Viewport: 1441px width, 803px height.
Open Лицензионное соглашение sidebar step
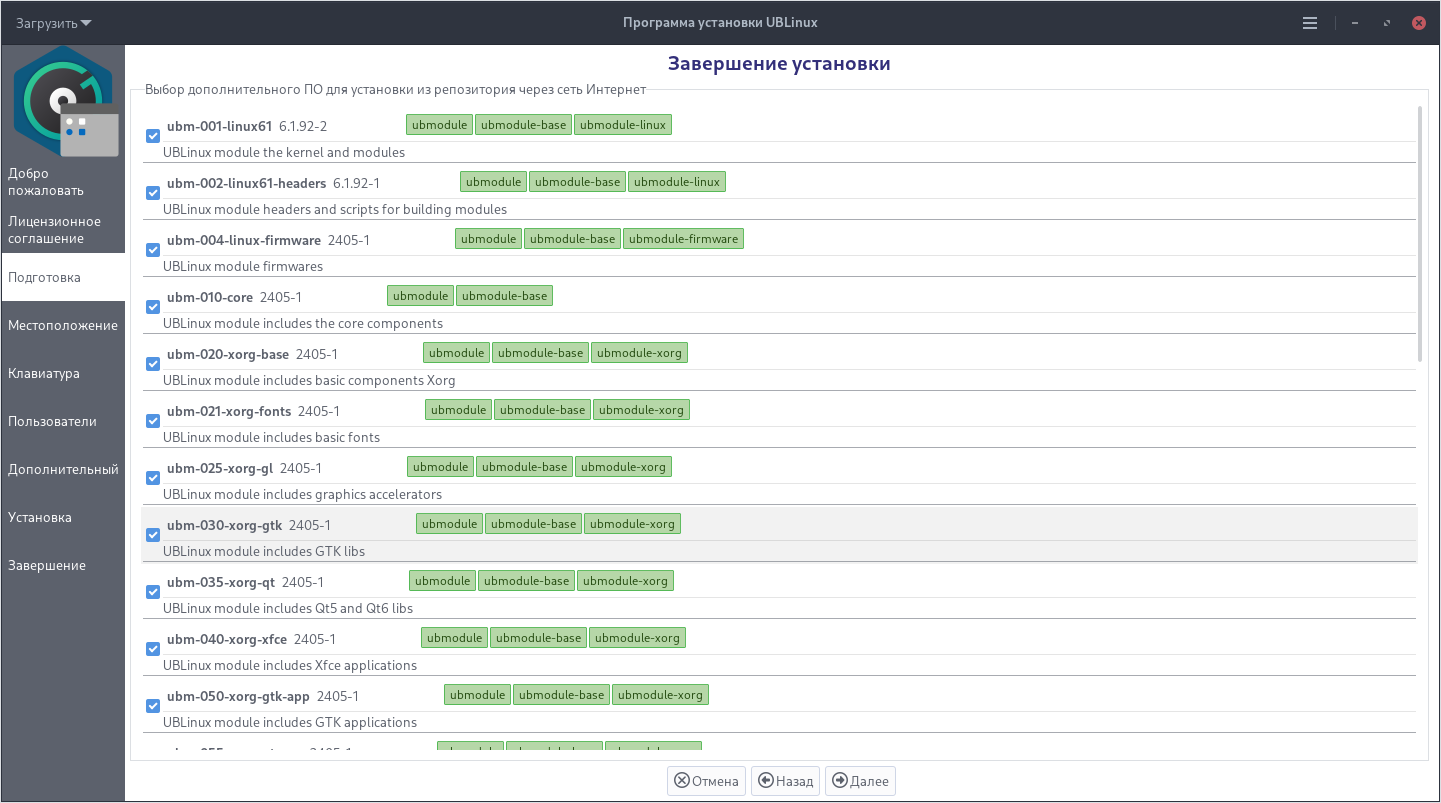tap(63, 230)
